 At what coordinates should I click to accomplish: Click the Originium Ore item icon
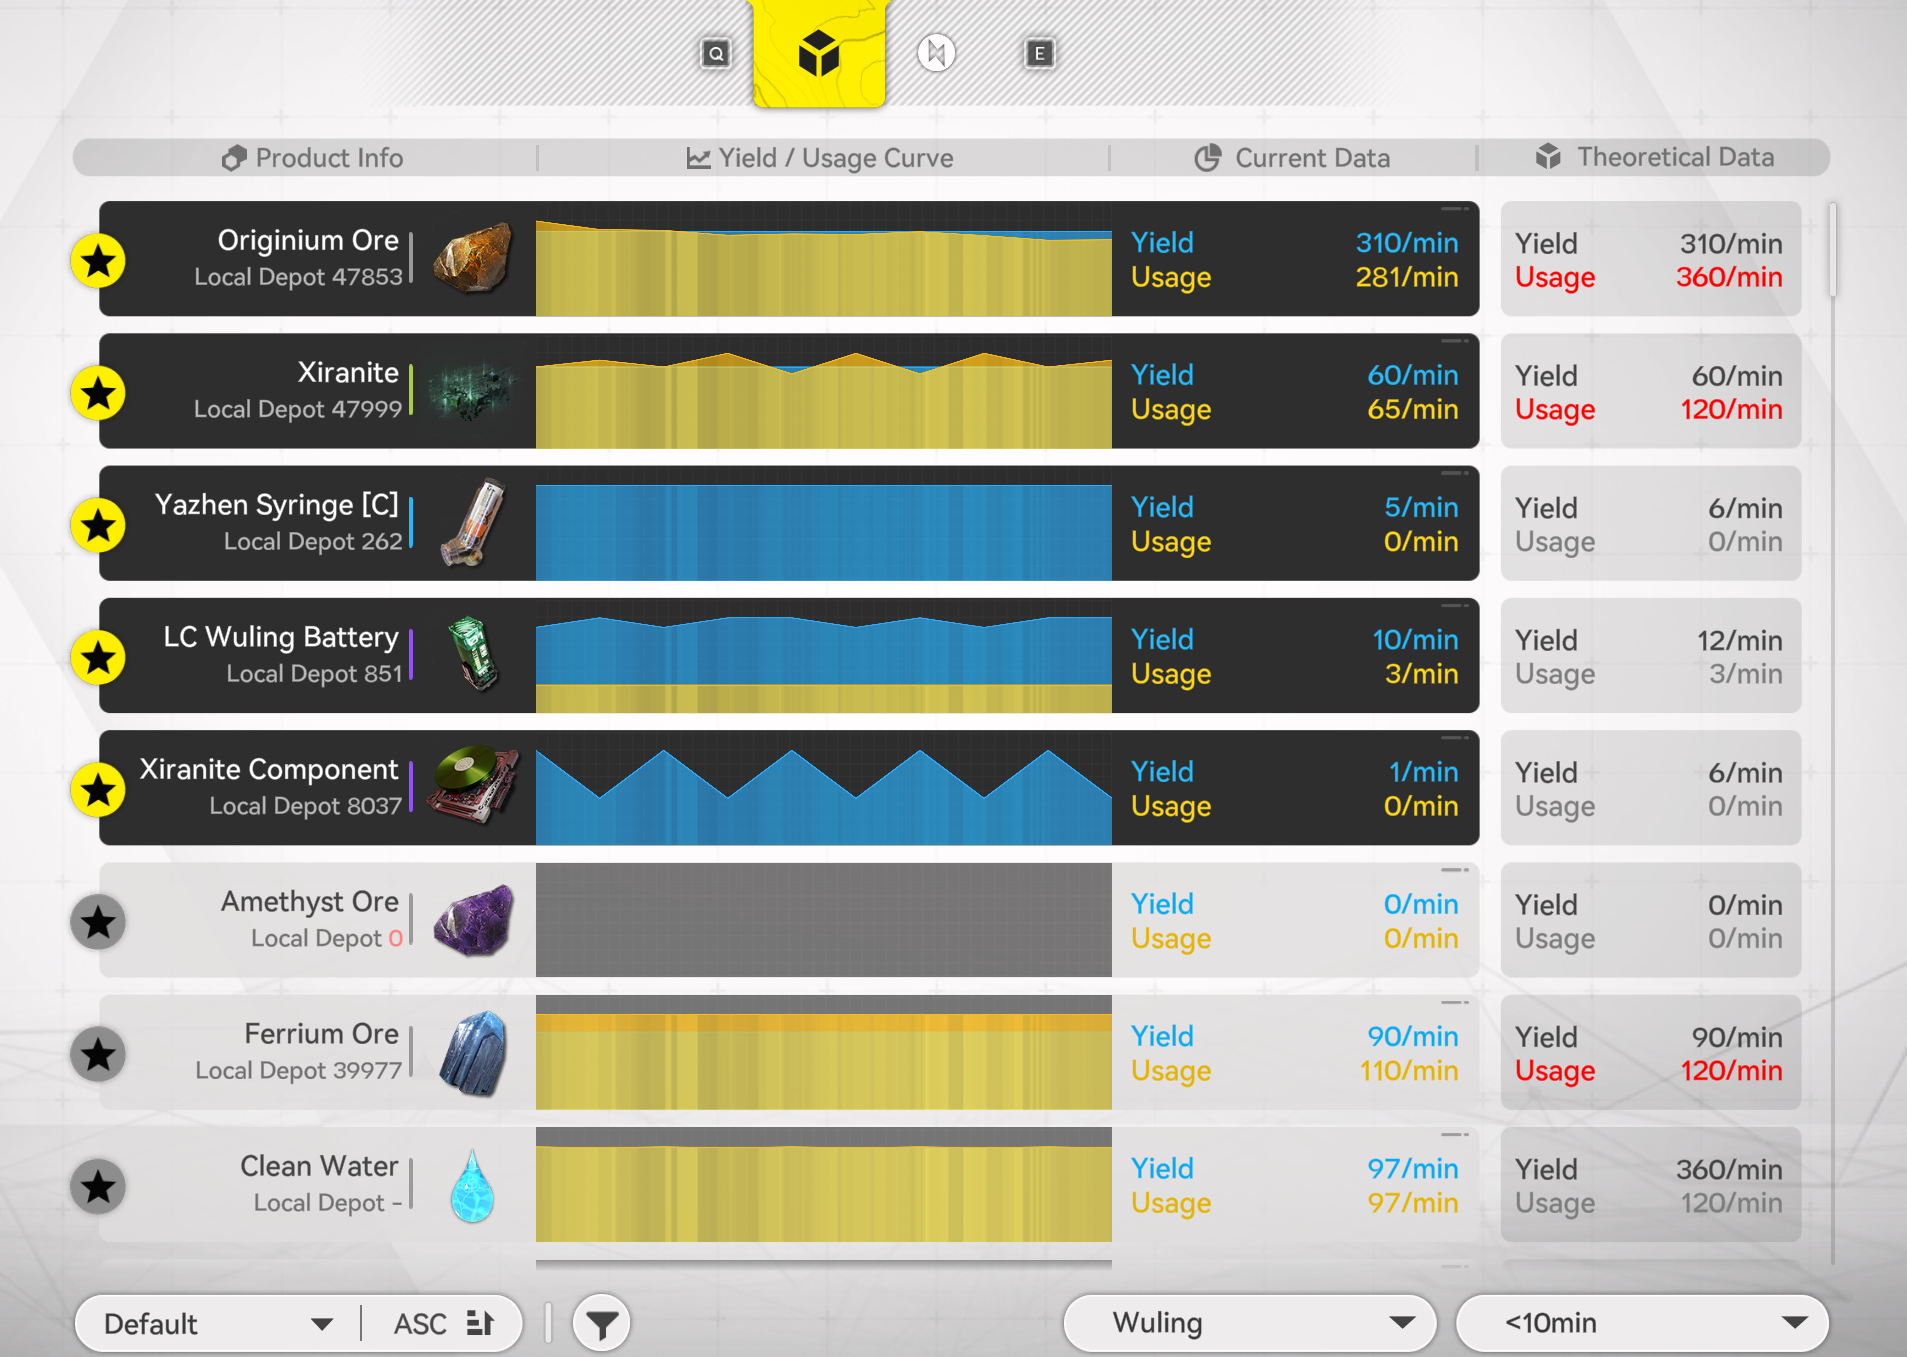click(473, 259)
